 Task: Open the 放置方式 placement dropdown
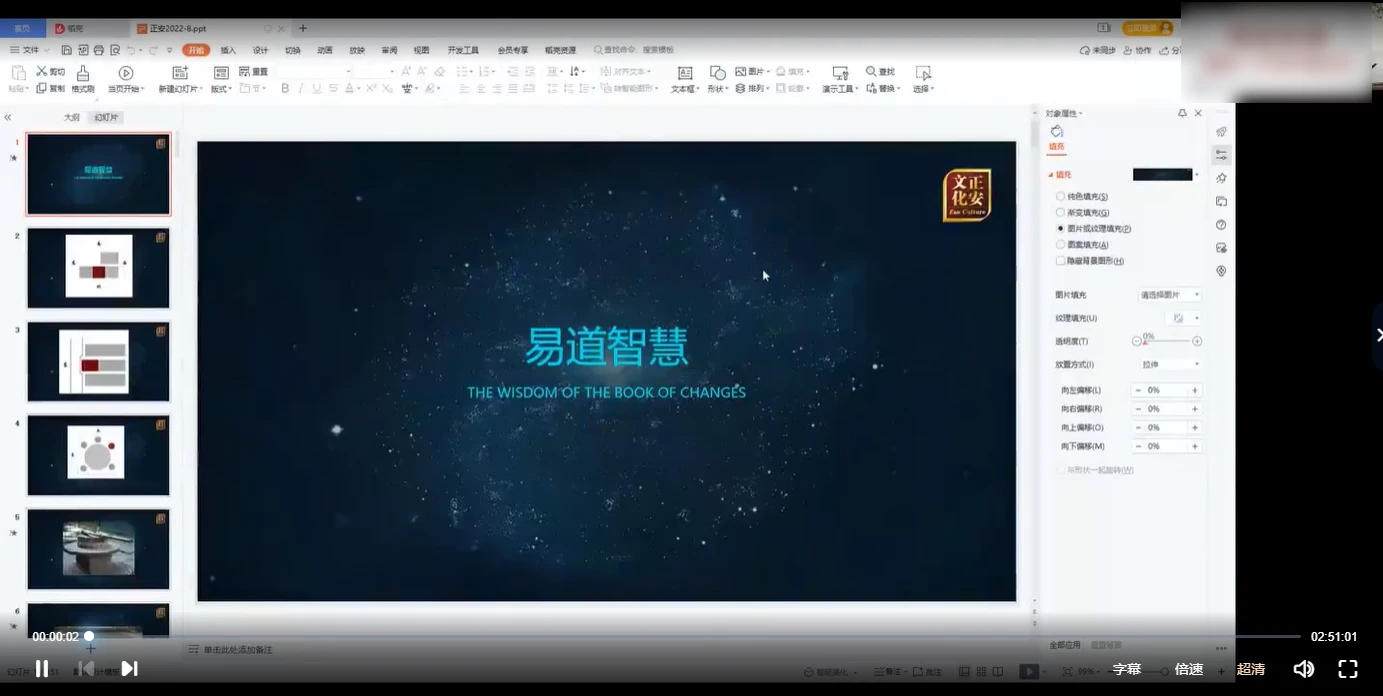(1169, 365)
